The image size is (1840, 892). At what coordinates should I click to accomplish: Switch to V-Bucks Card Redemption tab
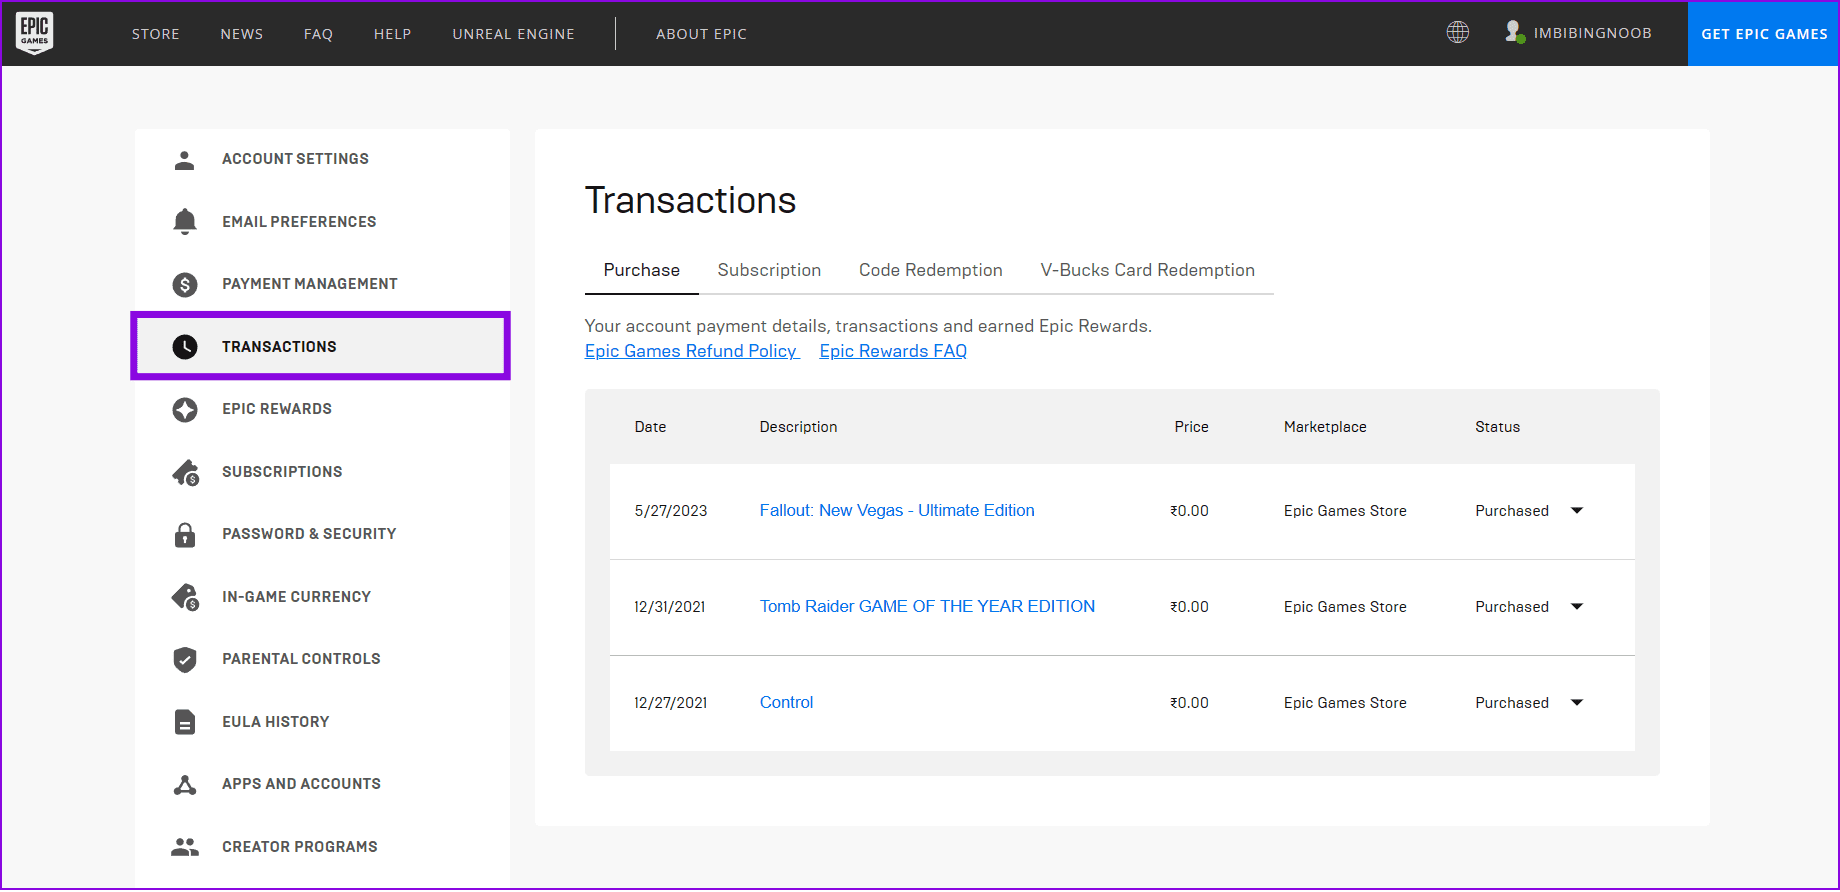click(x=1148, y=270)
